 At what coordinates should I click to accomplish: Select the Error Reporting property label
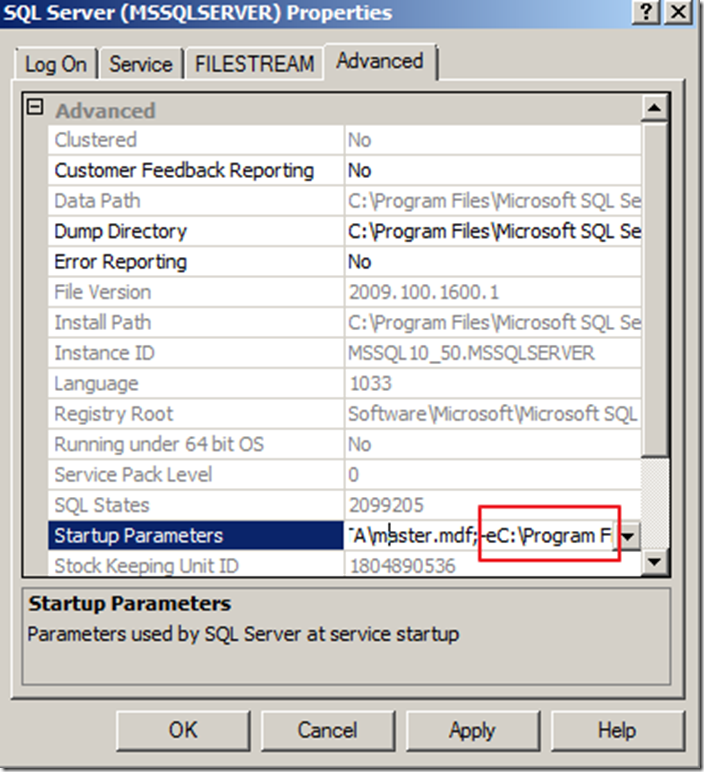click(x=121, y=262)
